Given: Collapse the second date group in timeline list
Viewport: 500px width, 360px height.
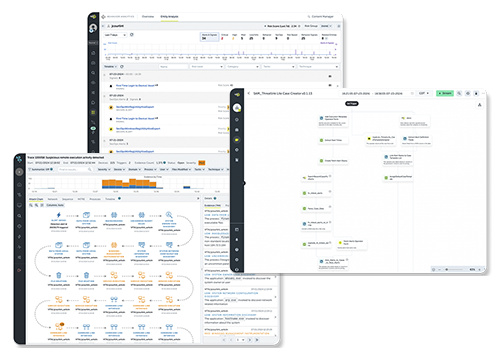Looking at the screenshot, I should click(x=104, y=96).
